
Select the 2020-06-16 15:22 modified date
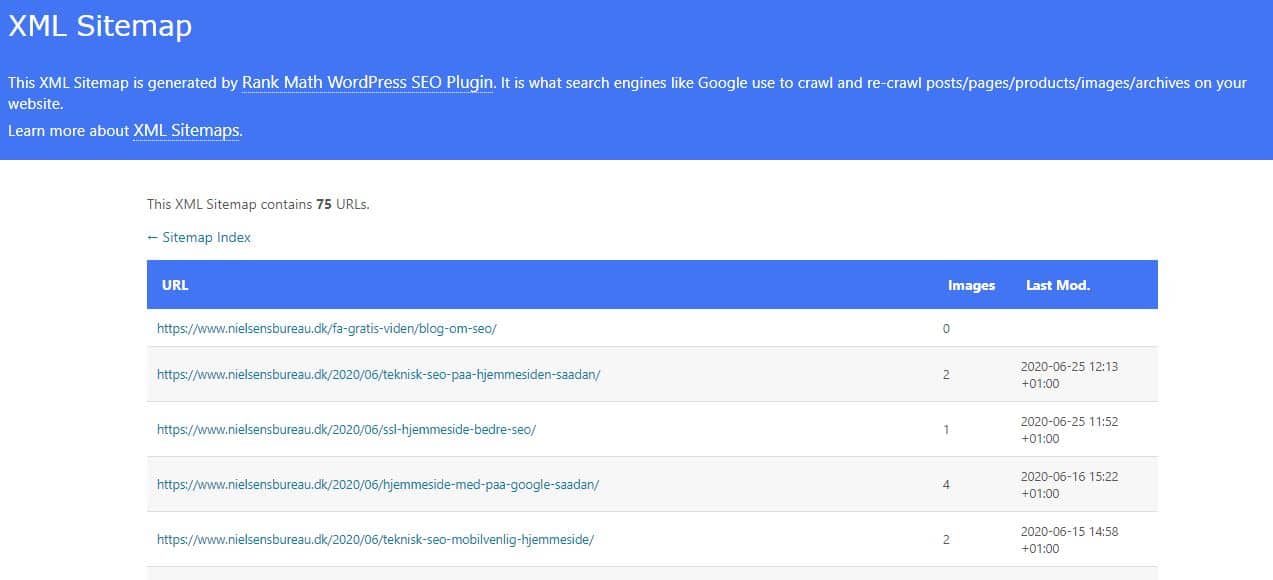tap(1069, 485)
